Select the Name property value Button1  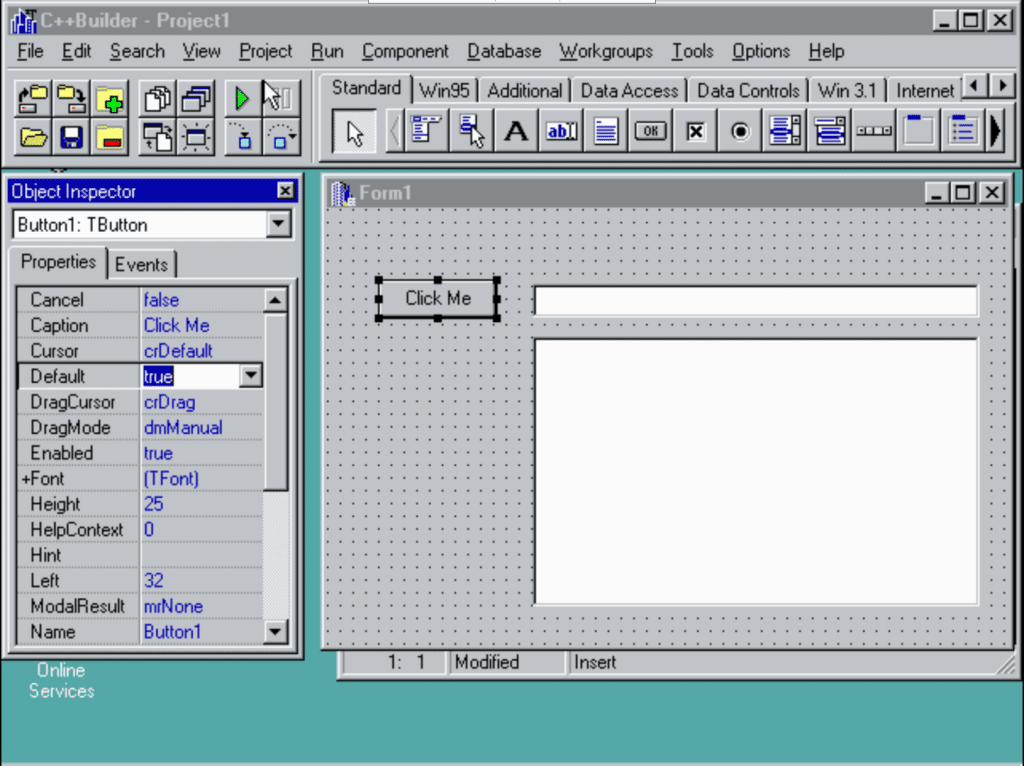[202, 631]
